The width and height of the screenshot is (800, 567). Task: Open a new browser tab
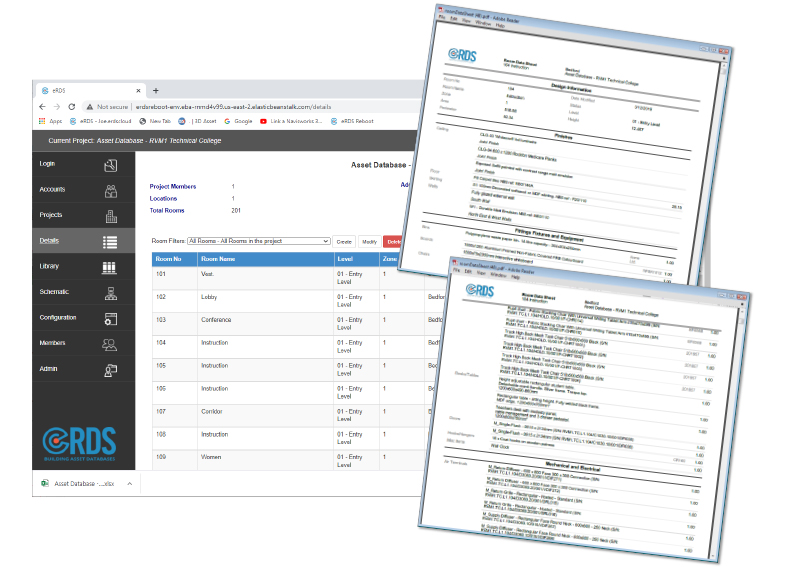(x=156, y=90)
